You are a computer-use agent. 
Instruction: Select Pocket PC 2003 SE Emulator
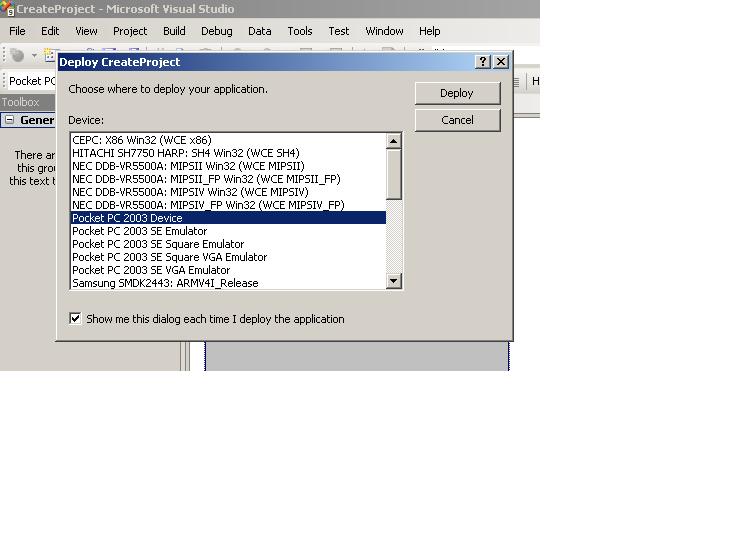click(228, 231)
